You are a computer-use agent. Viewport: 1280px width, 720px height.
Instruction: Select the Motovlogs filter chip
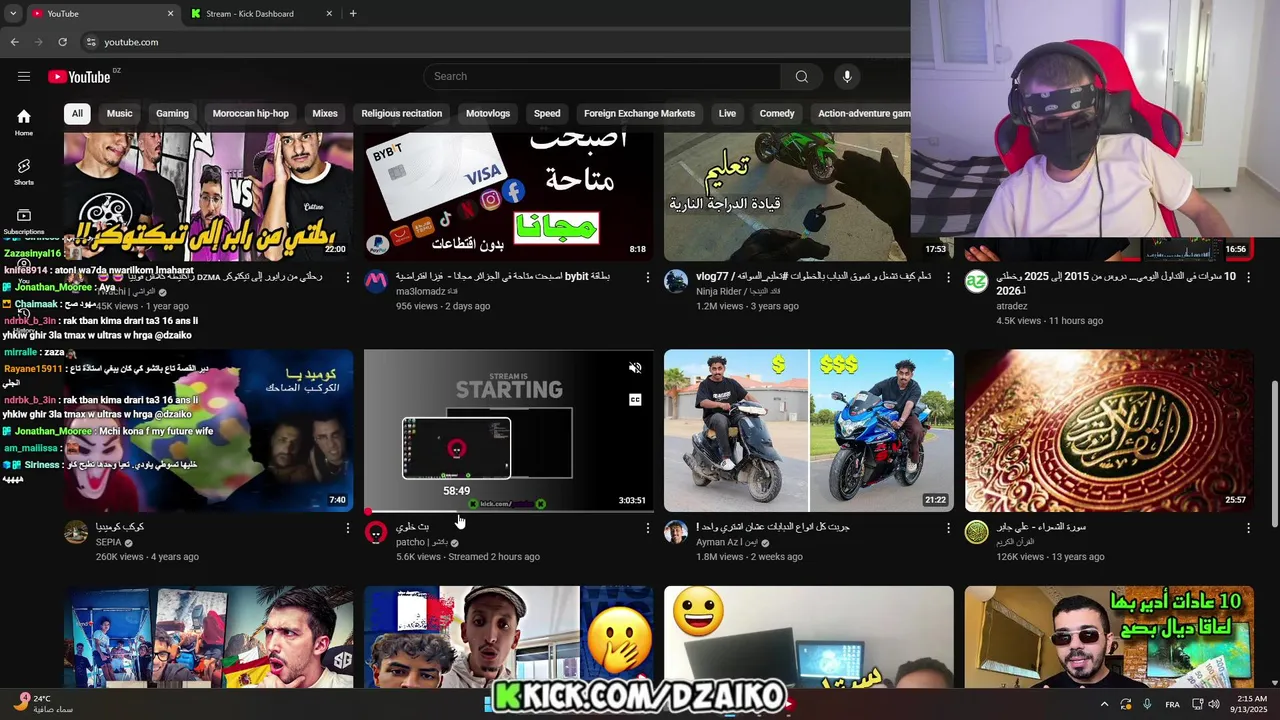point(488,113)
